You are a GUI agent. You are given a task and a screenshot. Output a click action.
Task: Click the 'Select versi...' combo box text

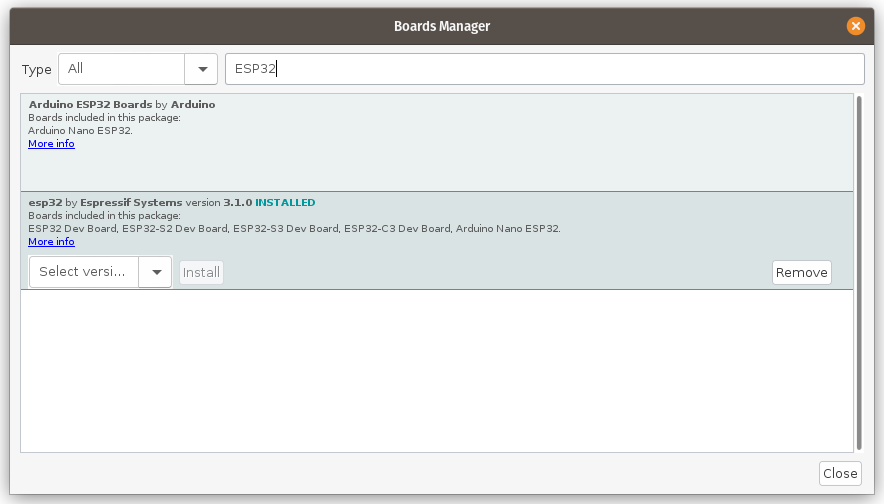click(x=83, y=272)
